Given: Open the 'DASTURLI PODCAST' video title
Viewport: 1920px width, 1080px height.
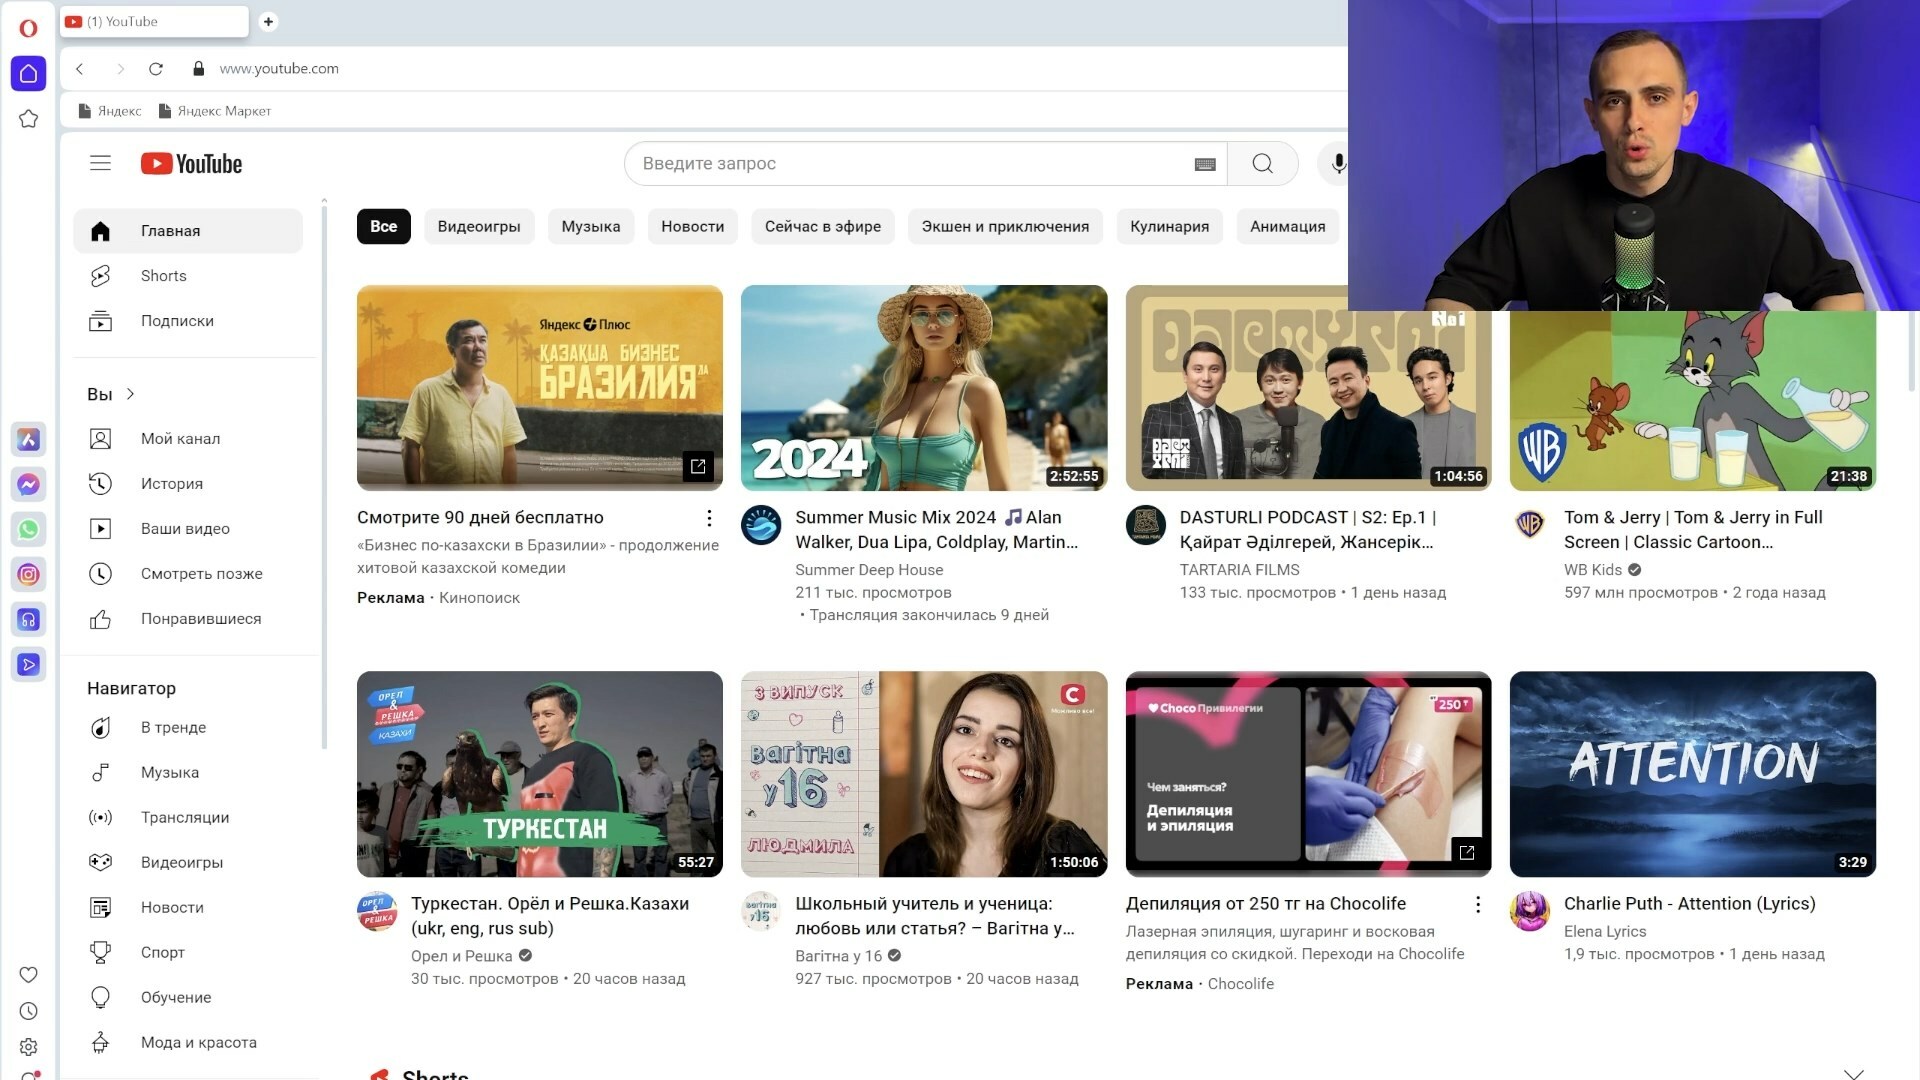Looking at the screenshot, I should coord(1308,530).
